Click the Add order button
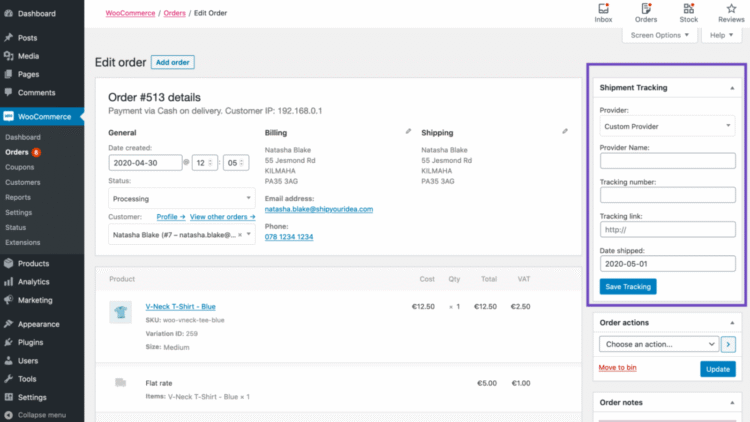This screenshot has width=750, height=422. pyautogui.click(x=173, y=62)
